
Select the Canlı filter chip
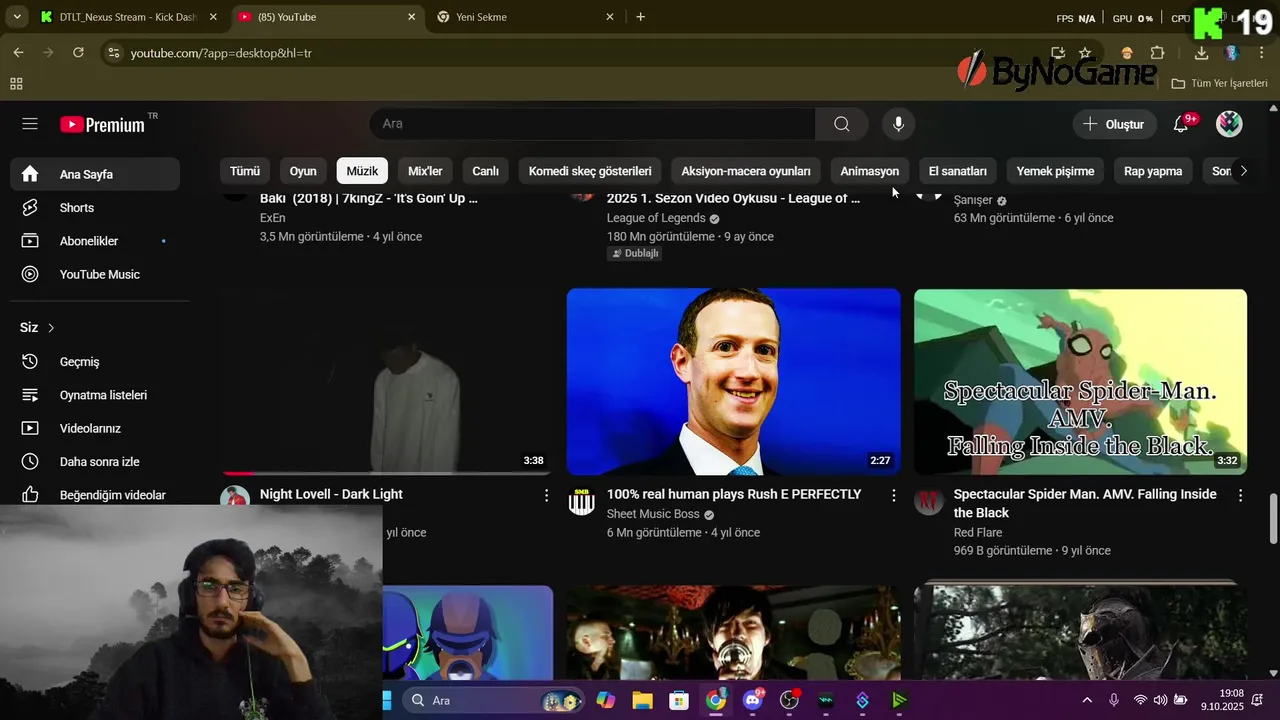click(485, 171)
